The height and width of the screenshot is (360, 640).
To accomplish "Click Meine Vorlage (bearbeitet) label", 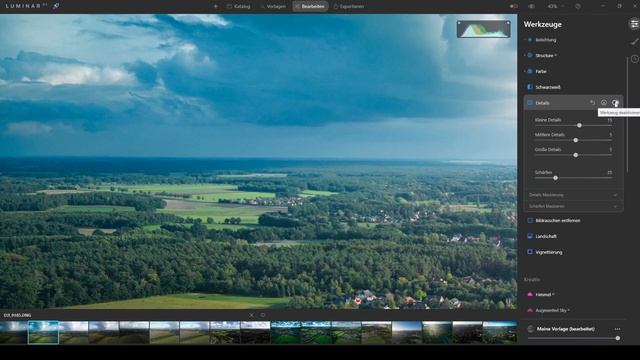I will pyautogui.click(x=565, y=329).
